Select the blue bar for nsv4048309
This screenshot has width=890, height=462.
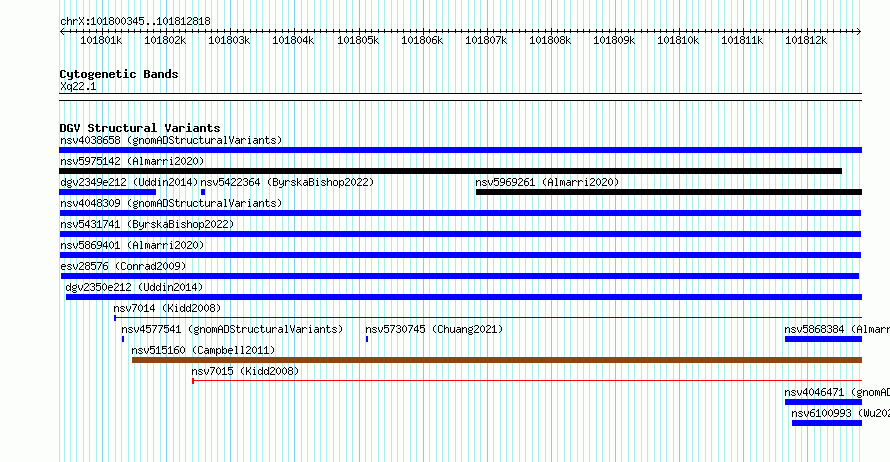(x=460, y=213)
